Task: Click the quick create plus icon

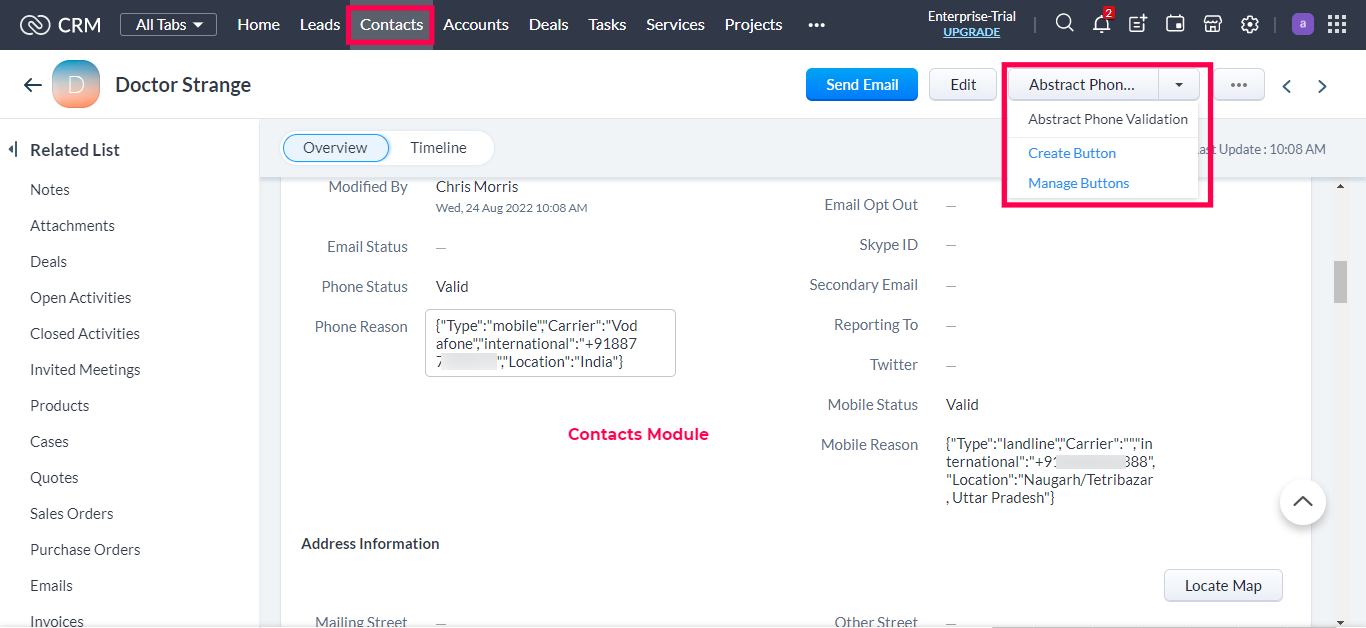Action: tap(1138, 24)
